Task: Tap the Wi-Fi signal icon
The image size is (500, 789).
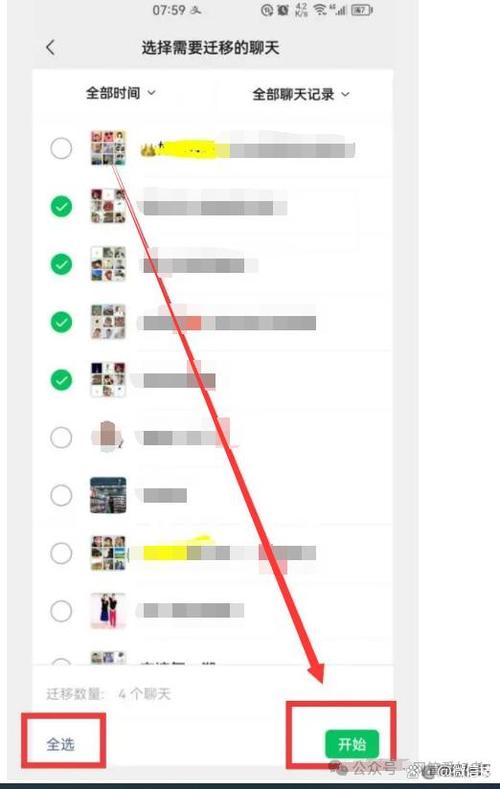Action: click(x=319, y=10)
